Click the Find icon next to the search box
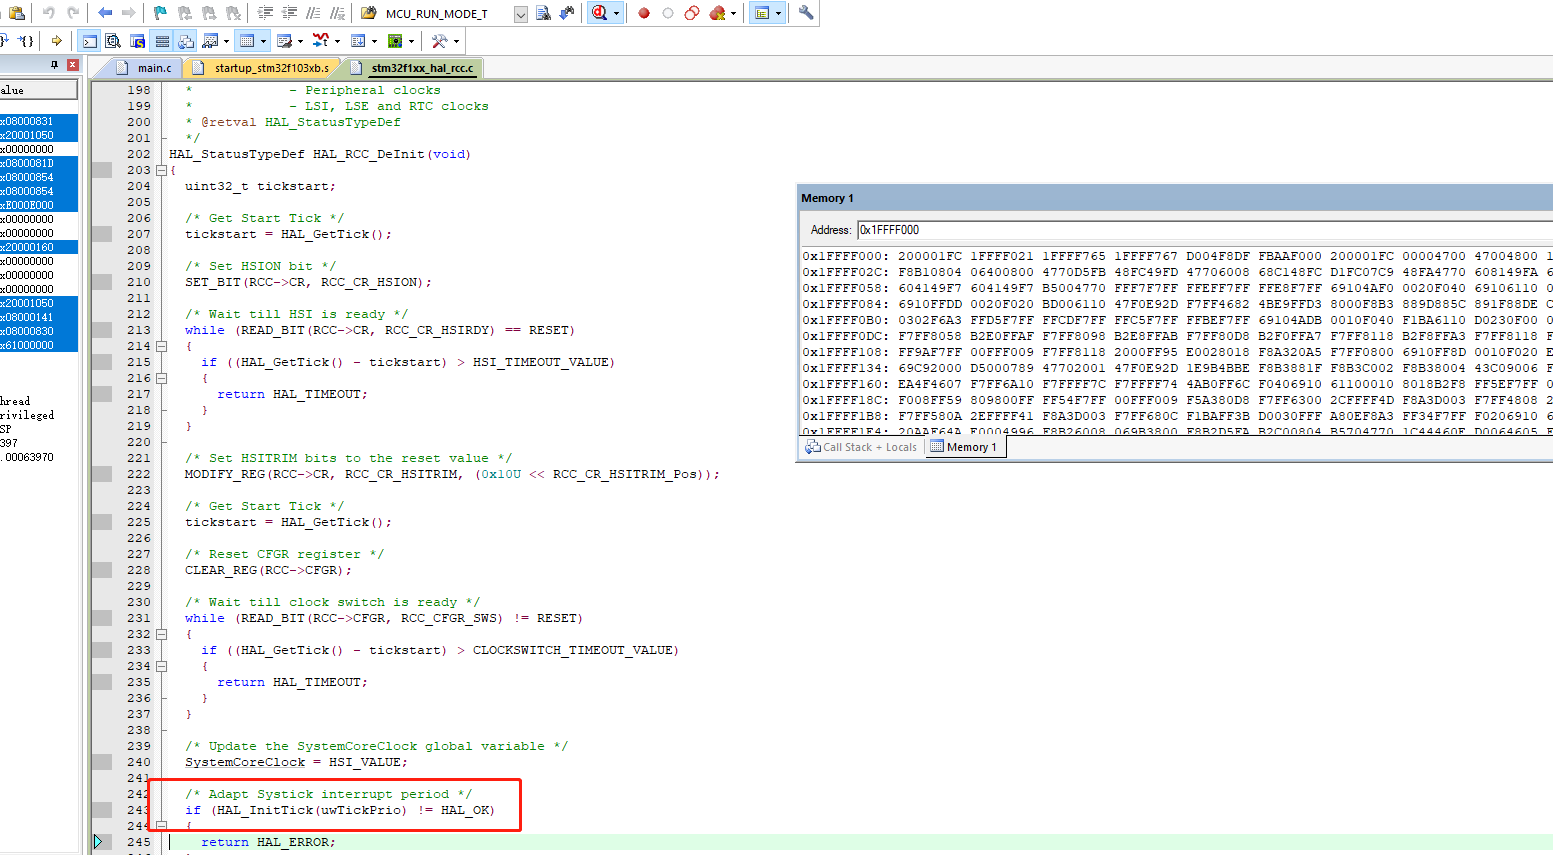This screenshot has height=855, width=1553. (x=543, y=13)
